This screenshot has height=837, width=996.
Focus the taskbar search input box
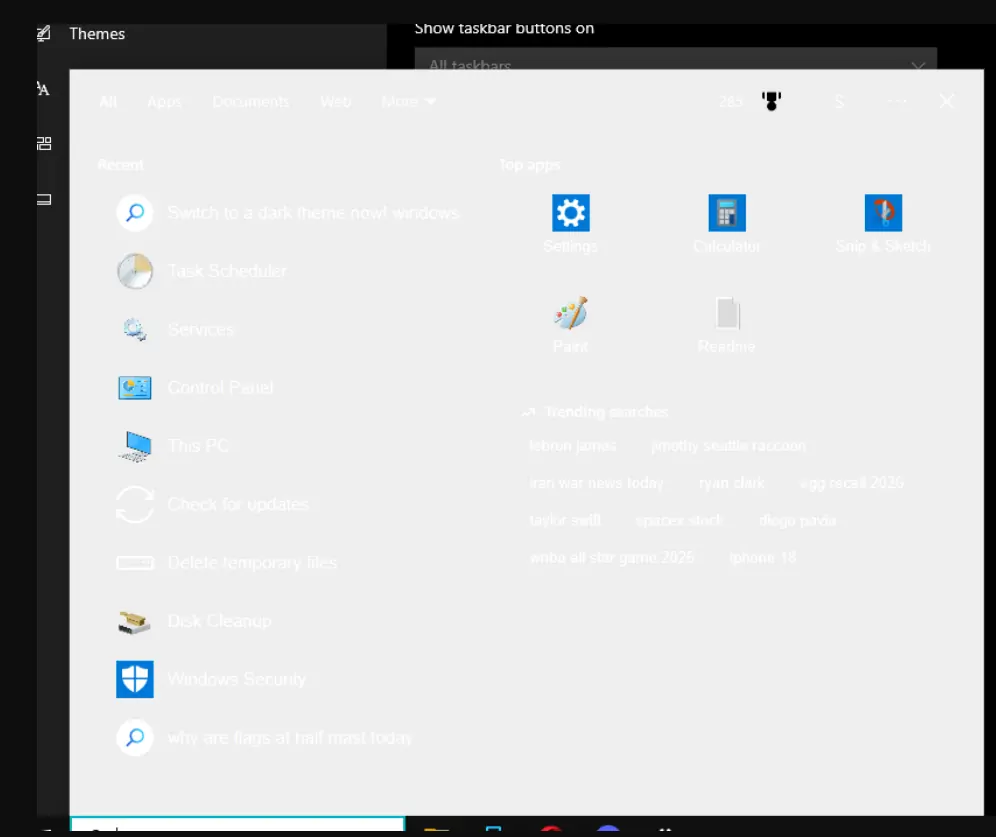(237, 824)
